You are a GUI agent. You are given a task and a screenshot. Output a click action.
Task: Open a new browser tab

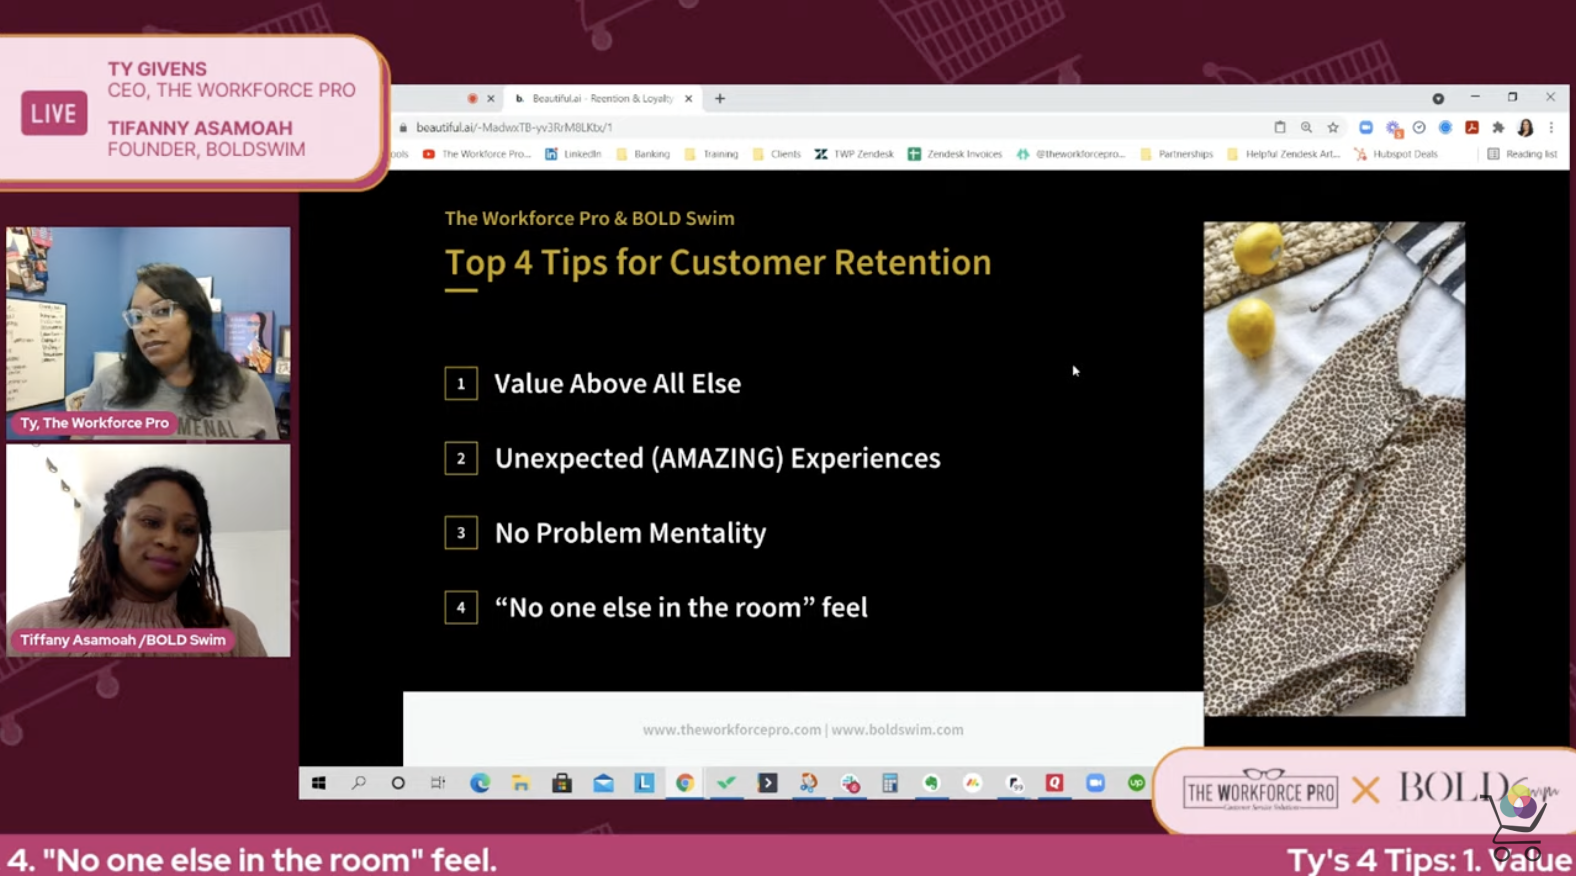pyautogui.click(x=720, y=99)
